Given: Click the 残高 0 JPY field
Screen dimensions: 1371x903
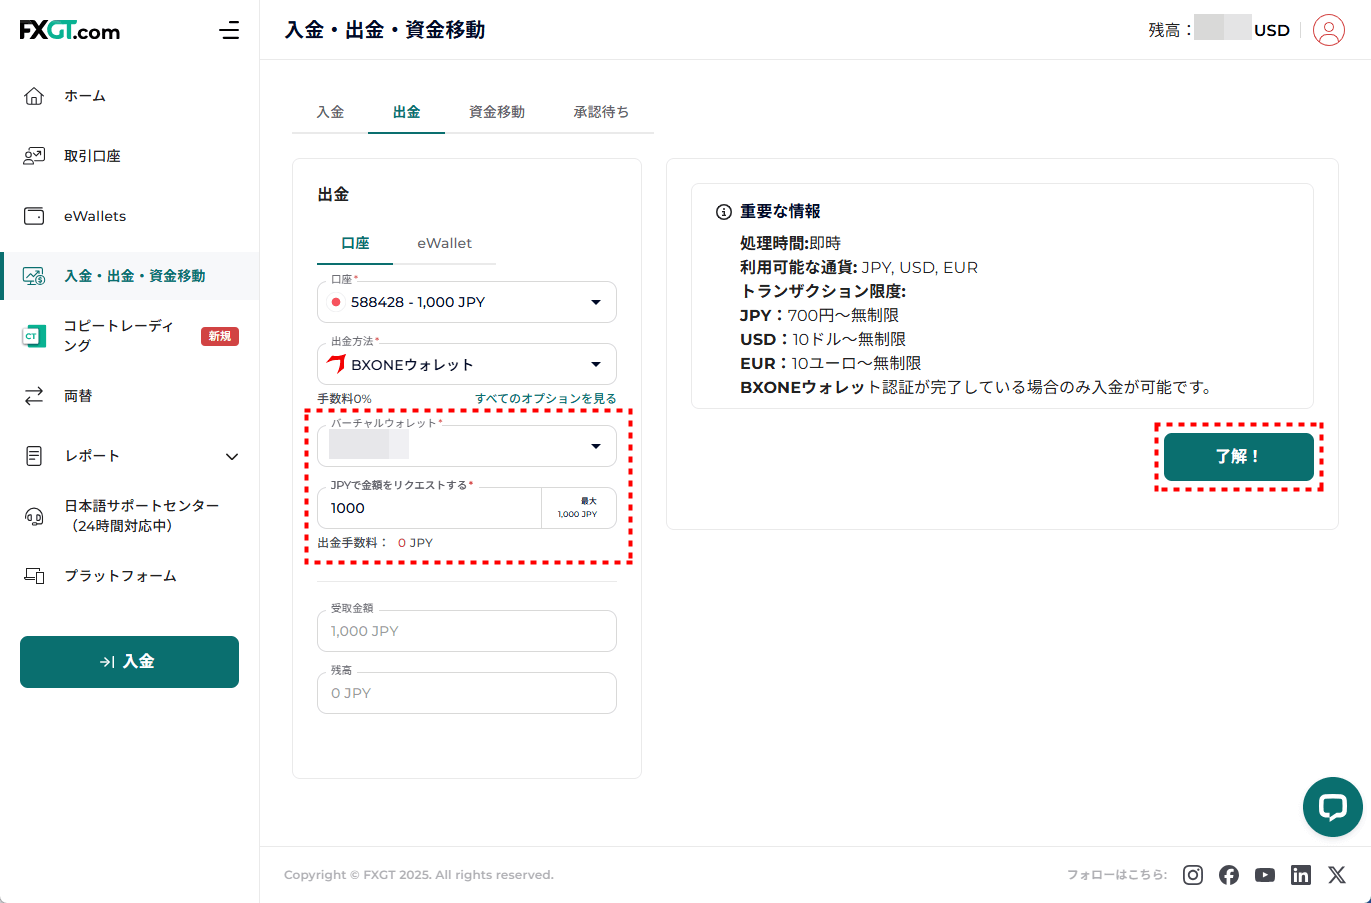Looking at the screenshot, I should [467, 693].
